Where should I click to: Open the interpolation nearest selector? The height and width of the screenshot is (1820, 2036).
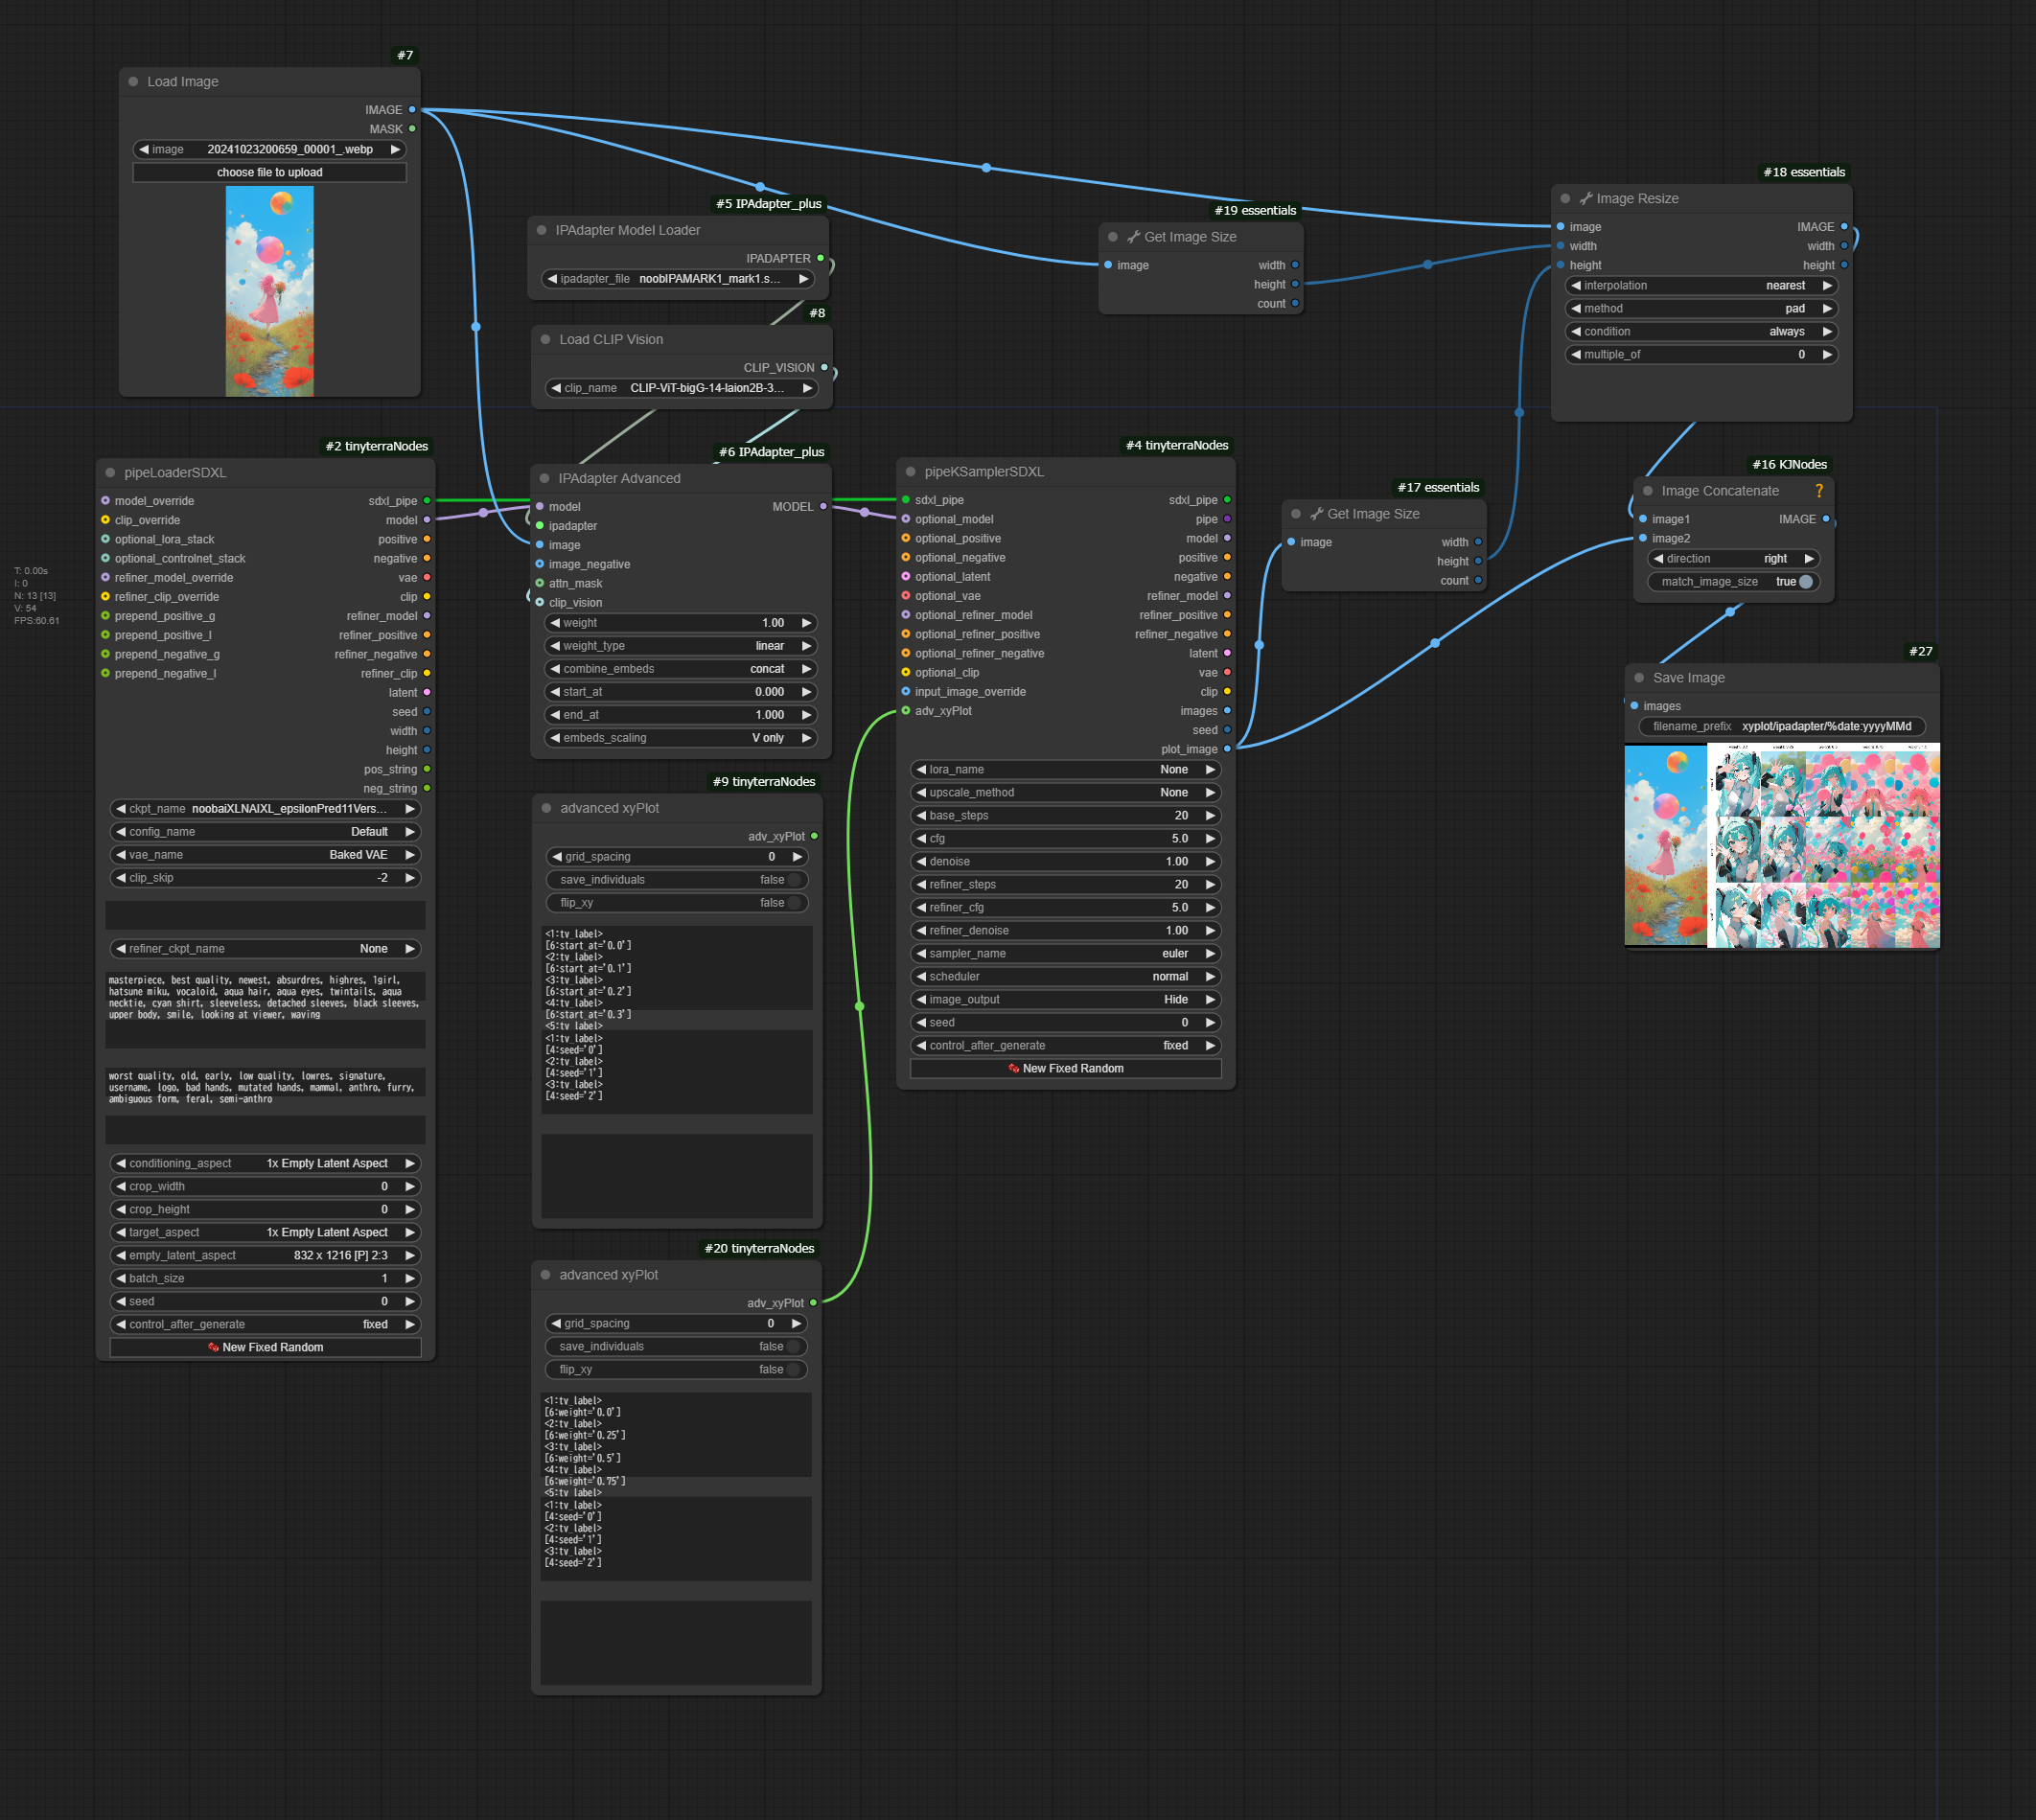[1701, 286]
